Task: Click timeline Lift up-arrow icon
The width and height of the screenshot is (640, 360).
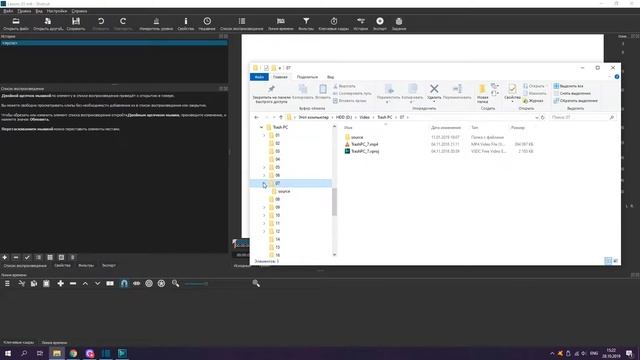Action: (x=85, y=283)
